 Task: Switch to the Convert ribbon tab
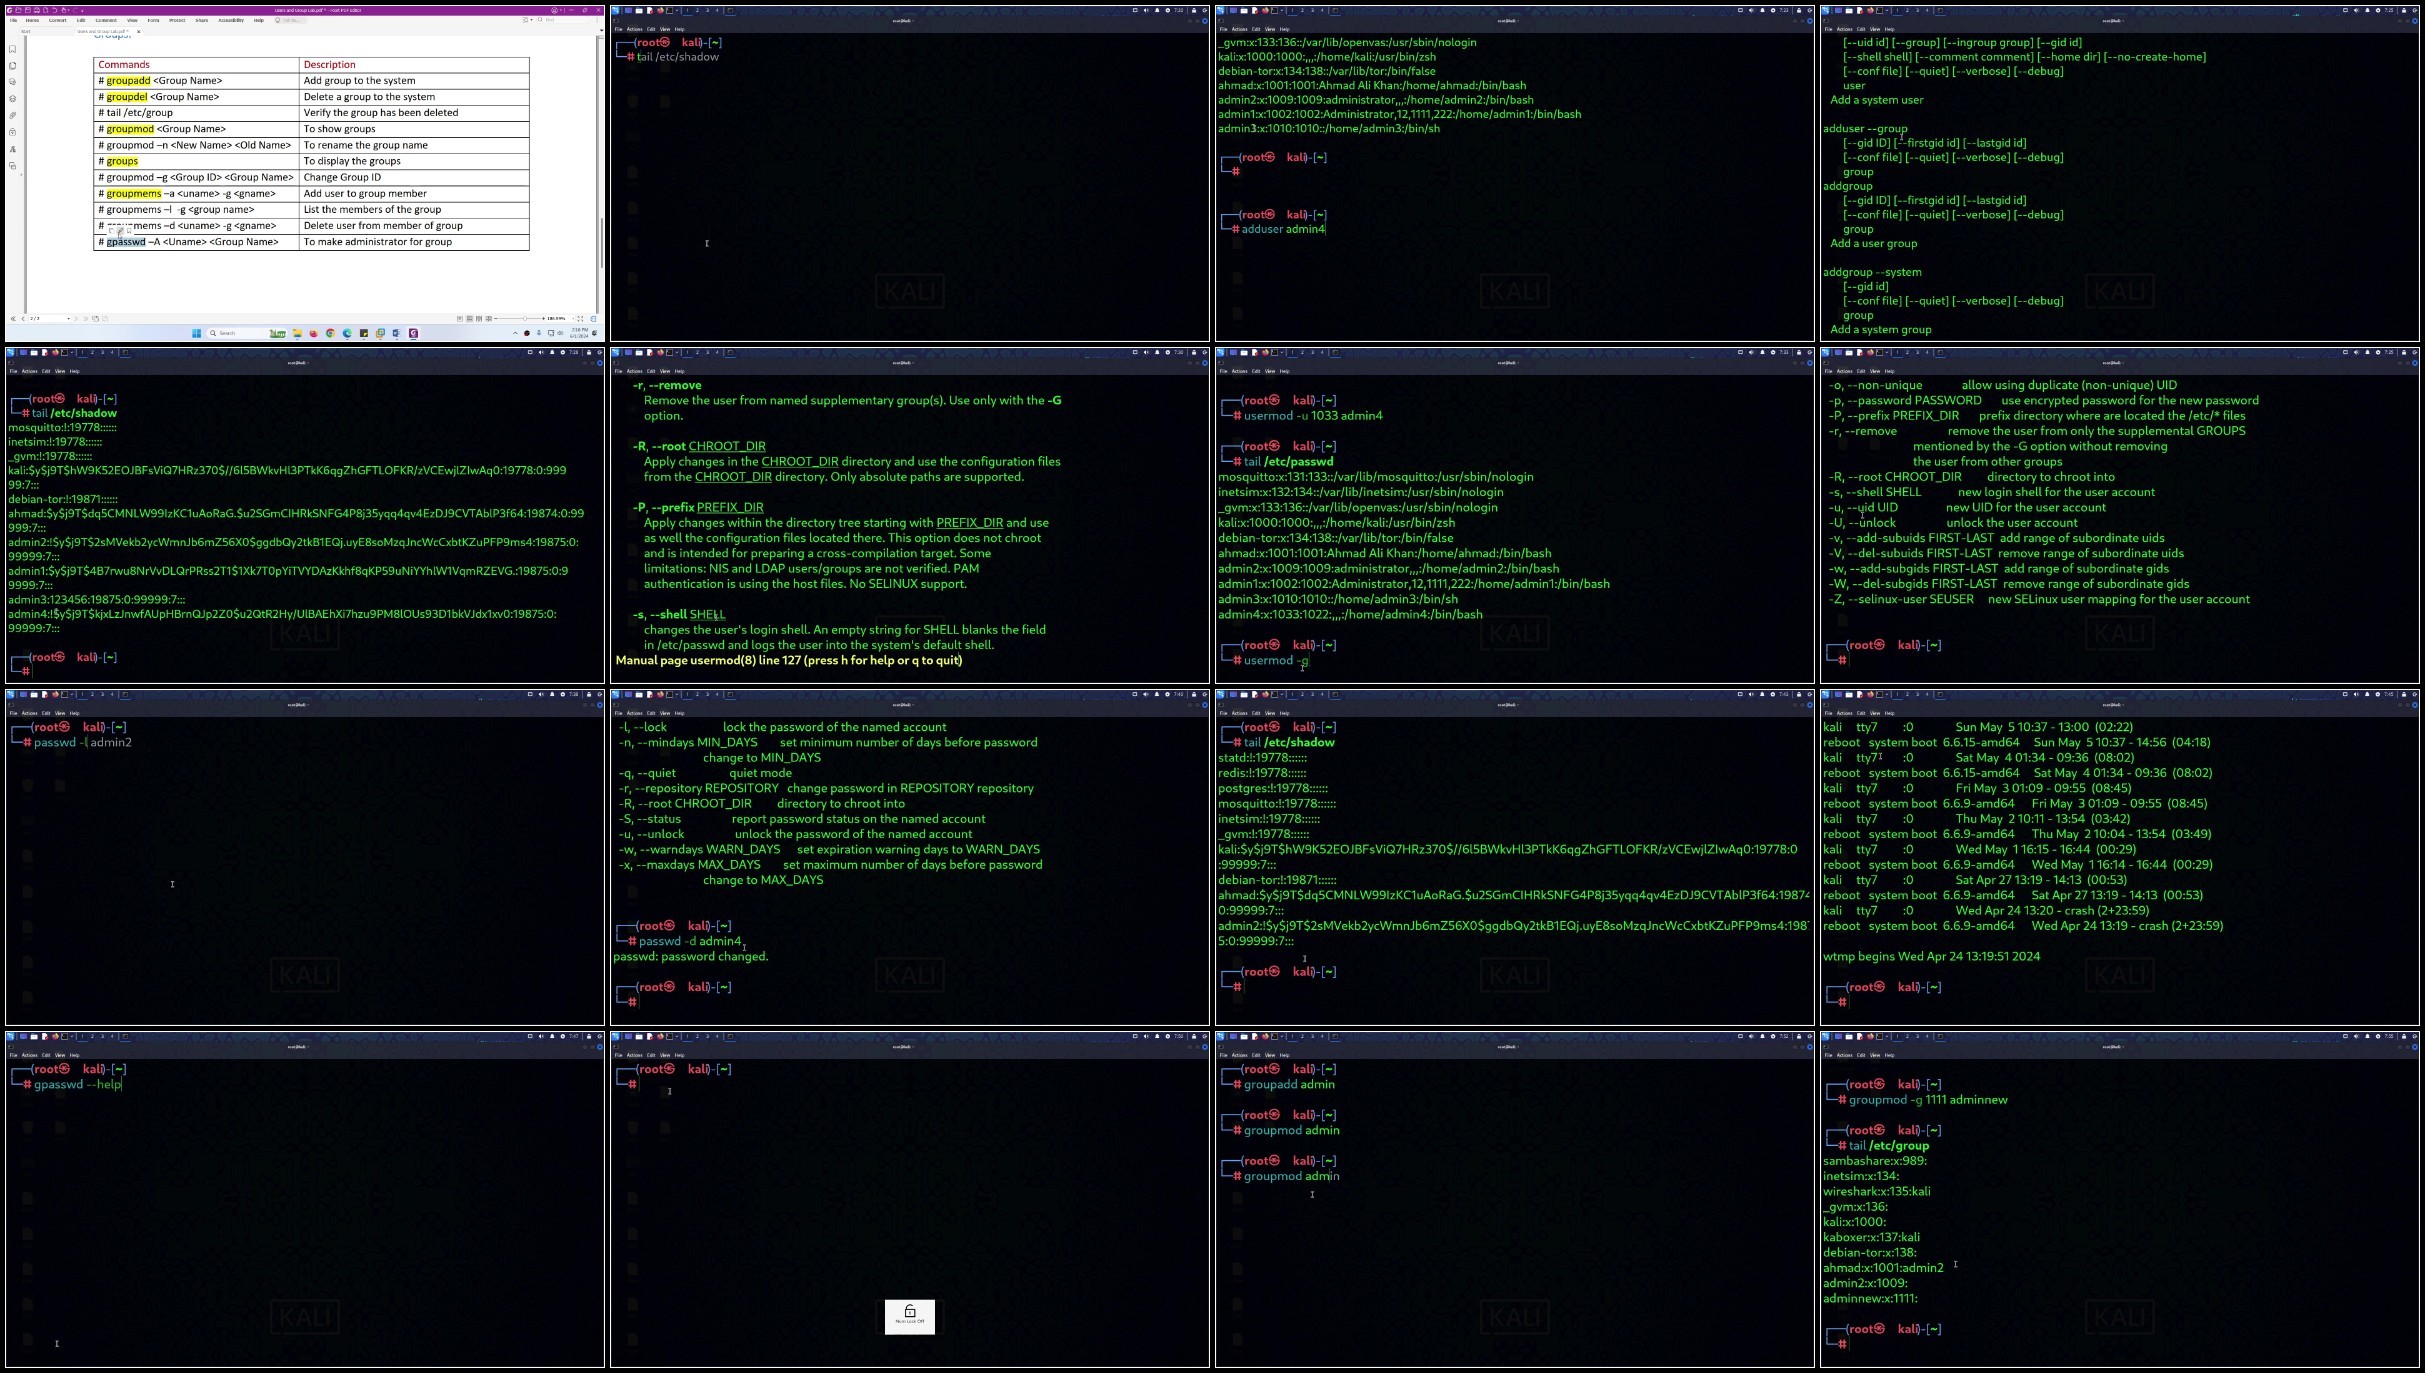(57, 20)
